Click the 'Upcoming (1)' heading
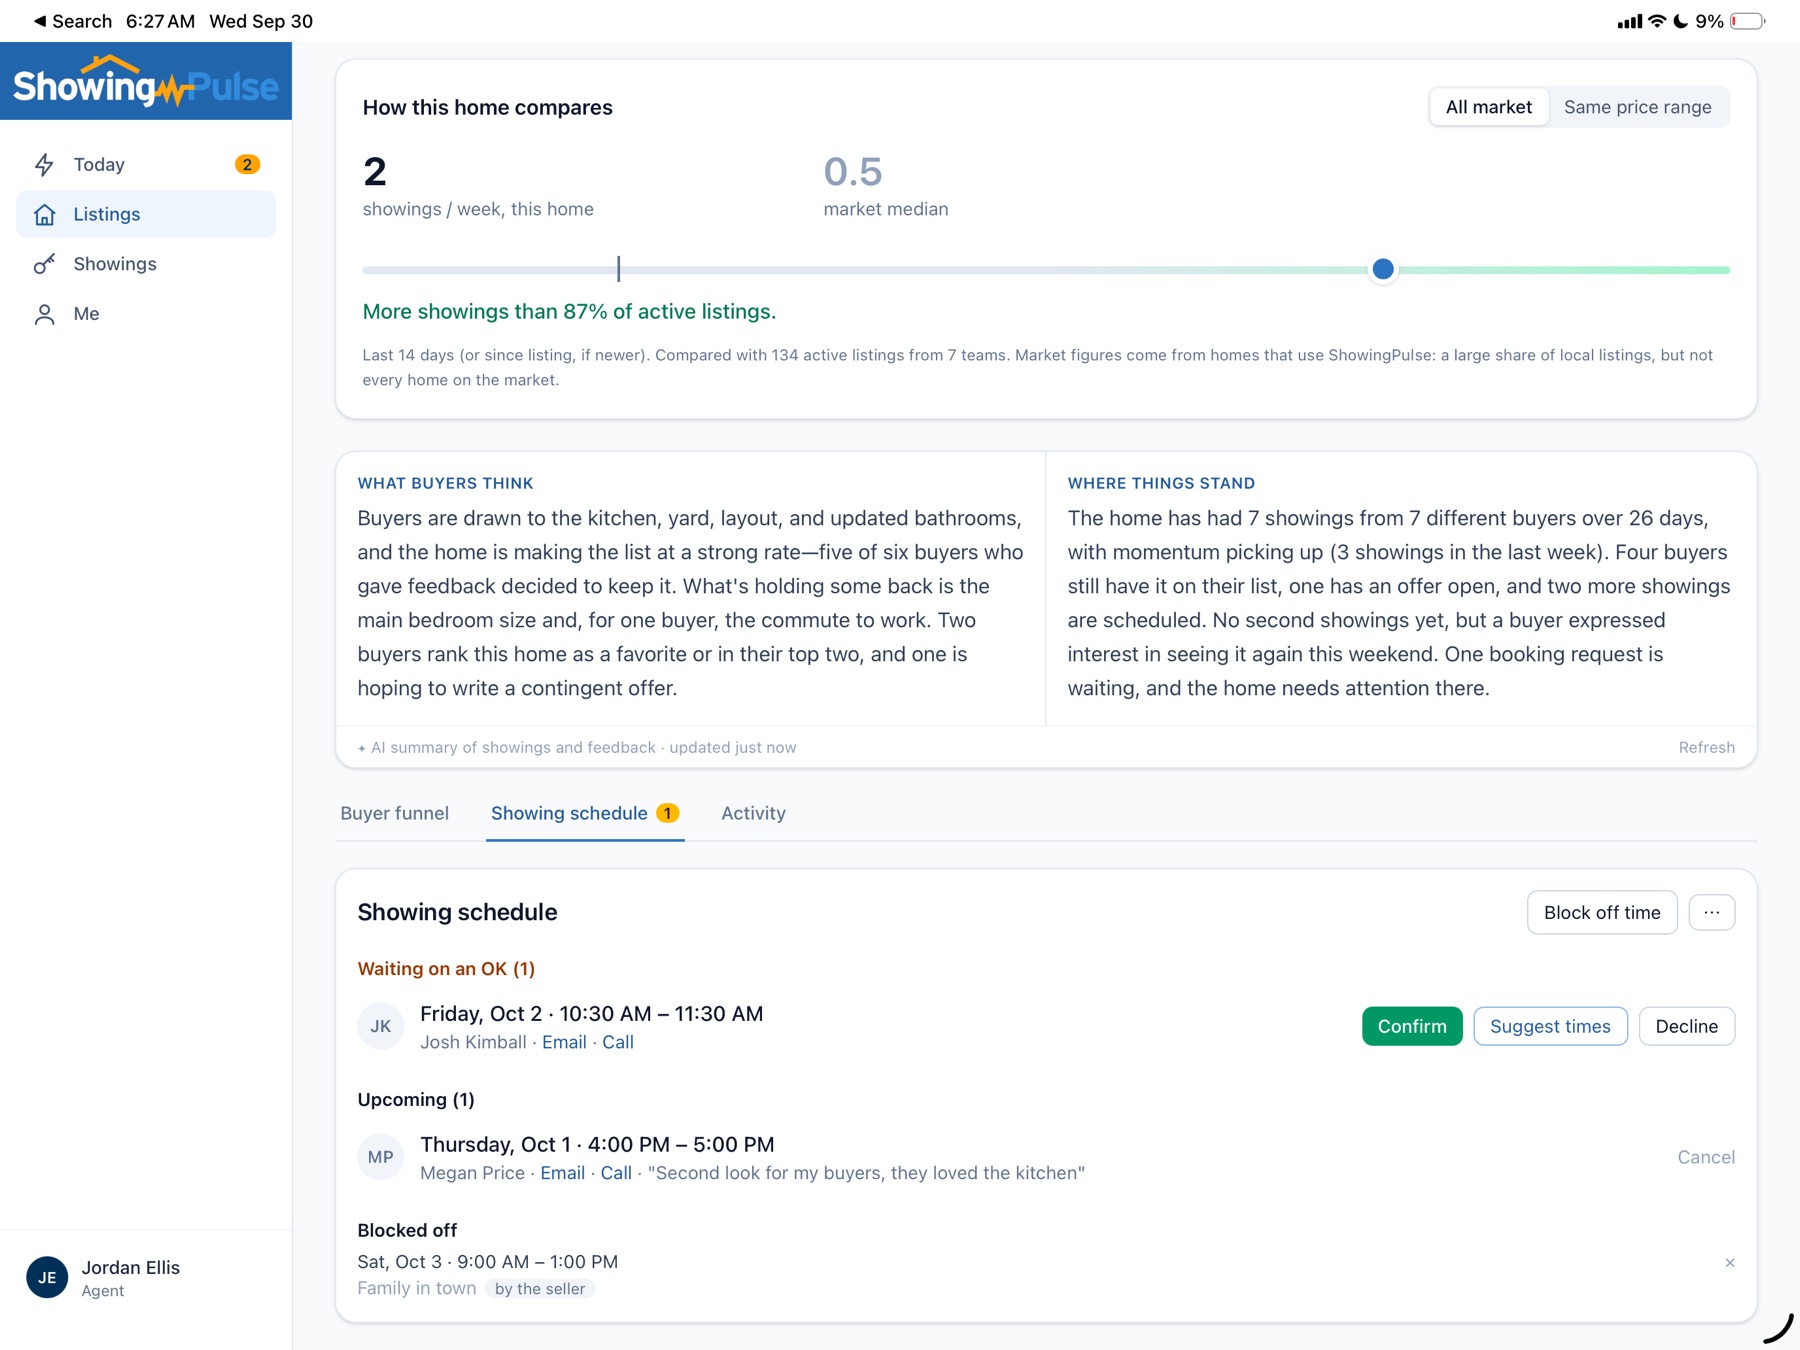The width and height of the screenshot is (1800, 1350). [416, 1100]
